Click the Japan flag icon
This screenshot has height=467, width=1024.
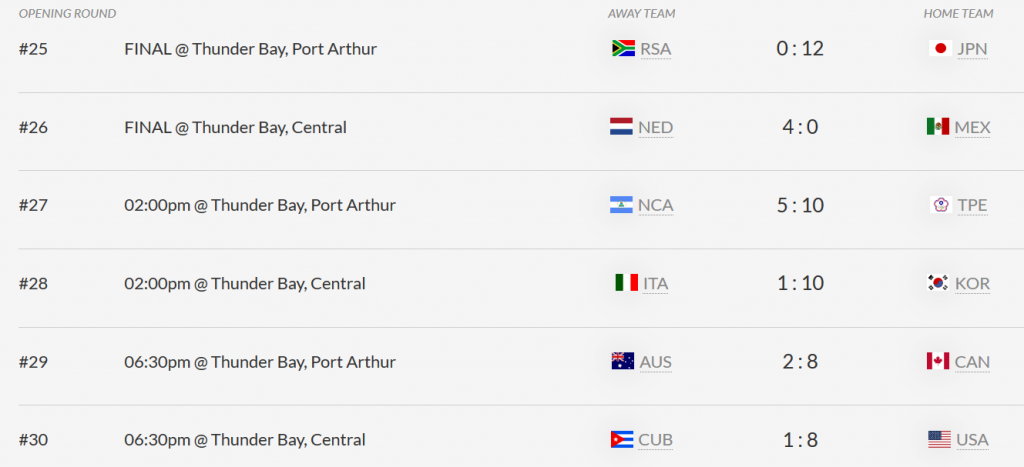(x=940, y=48)
